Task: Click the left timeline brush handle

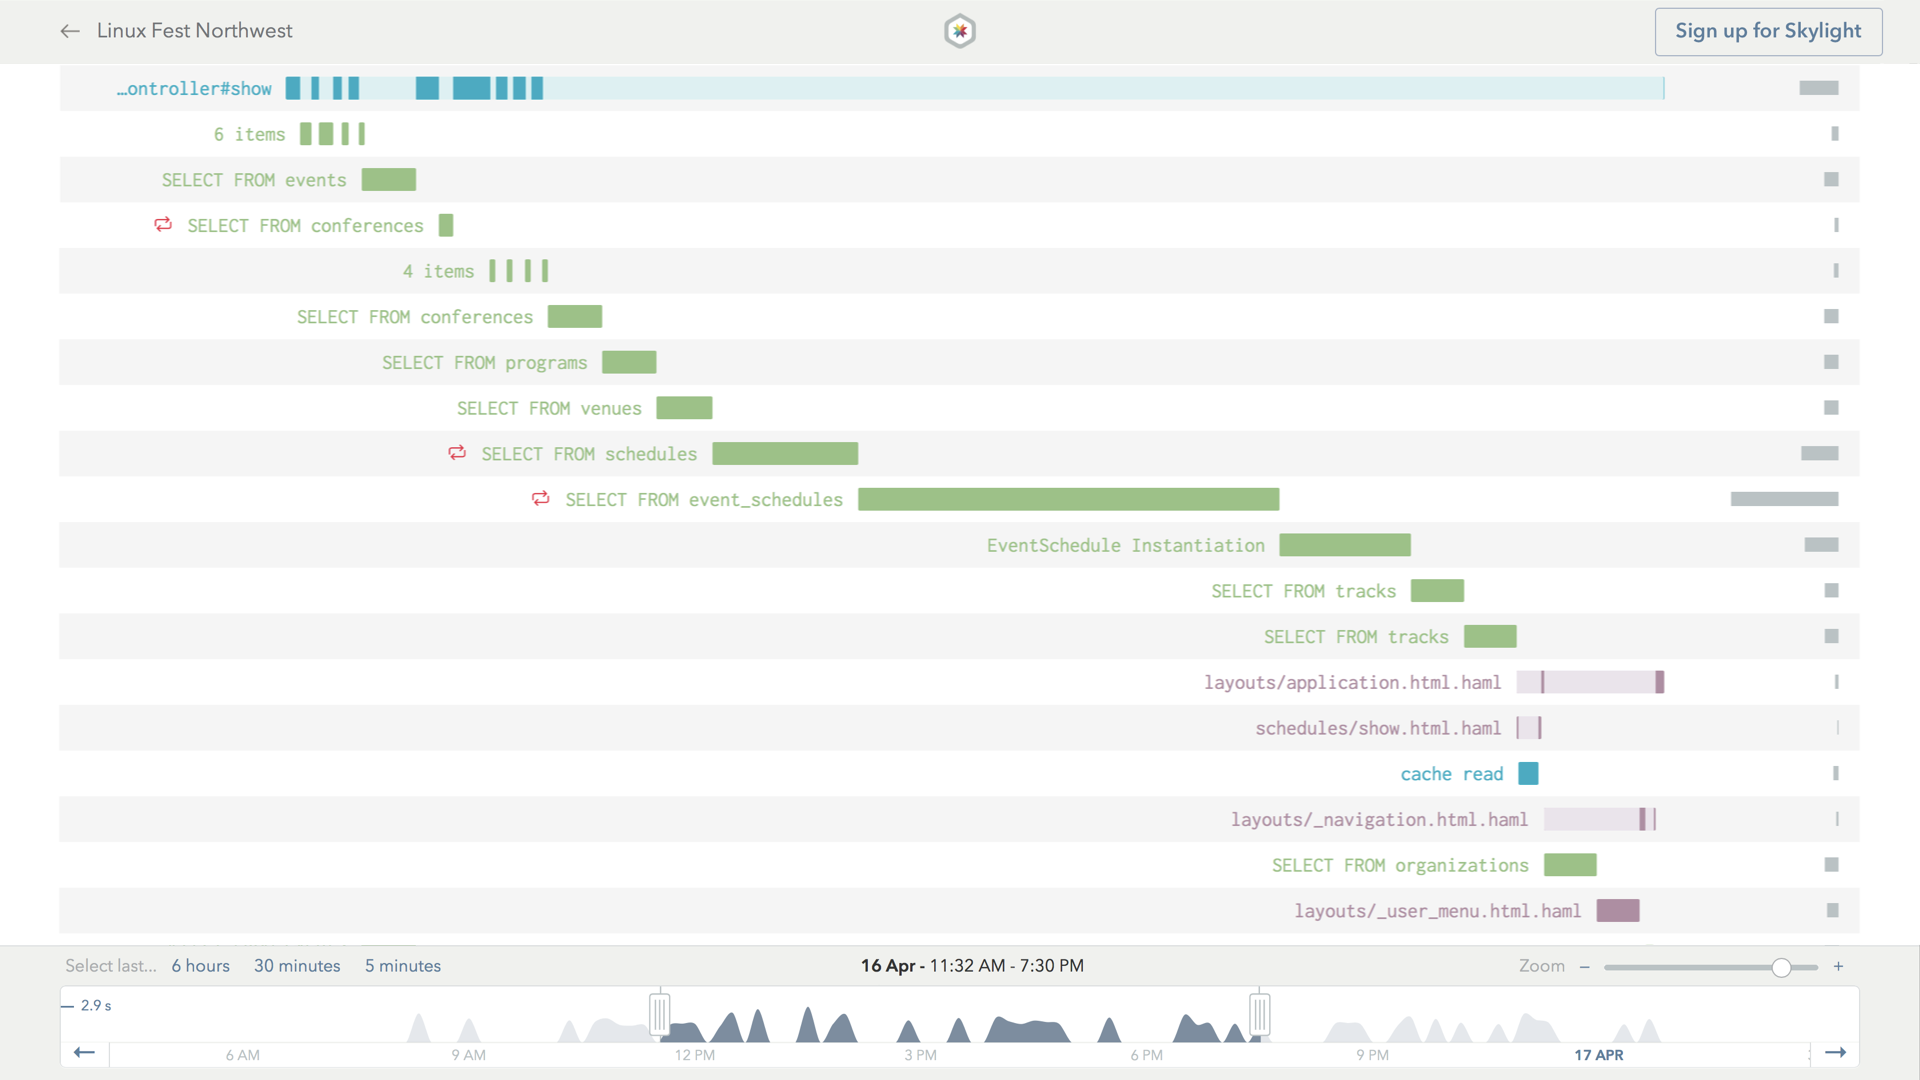Action: point(660,1012)
